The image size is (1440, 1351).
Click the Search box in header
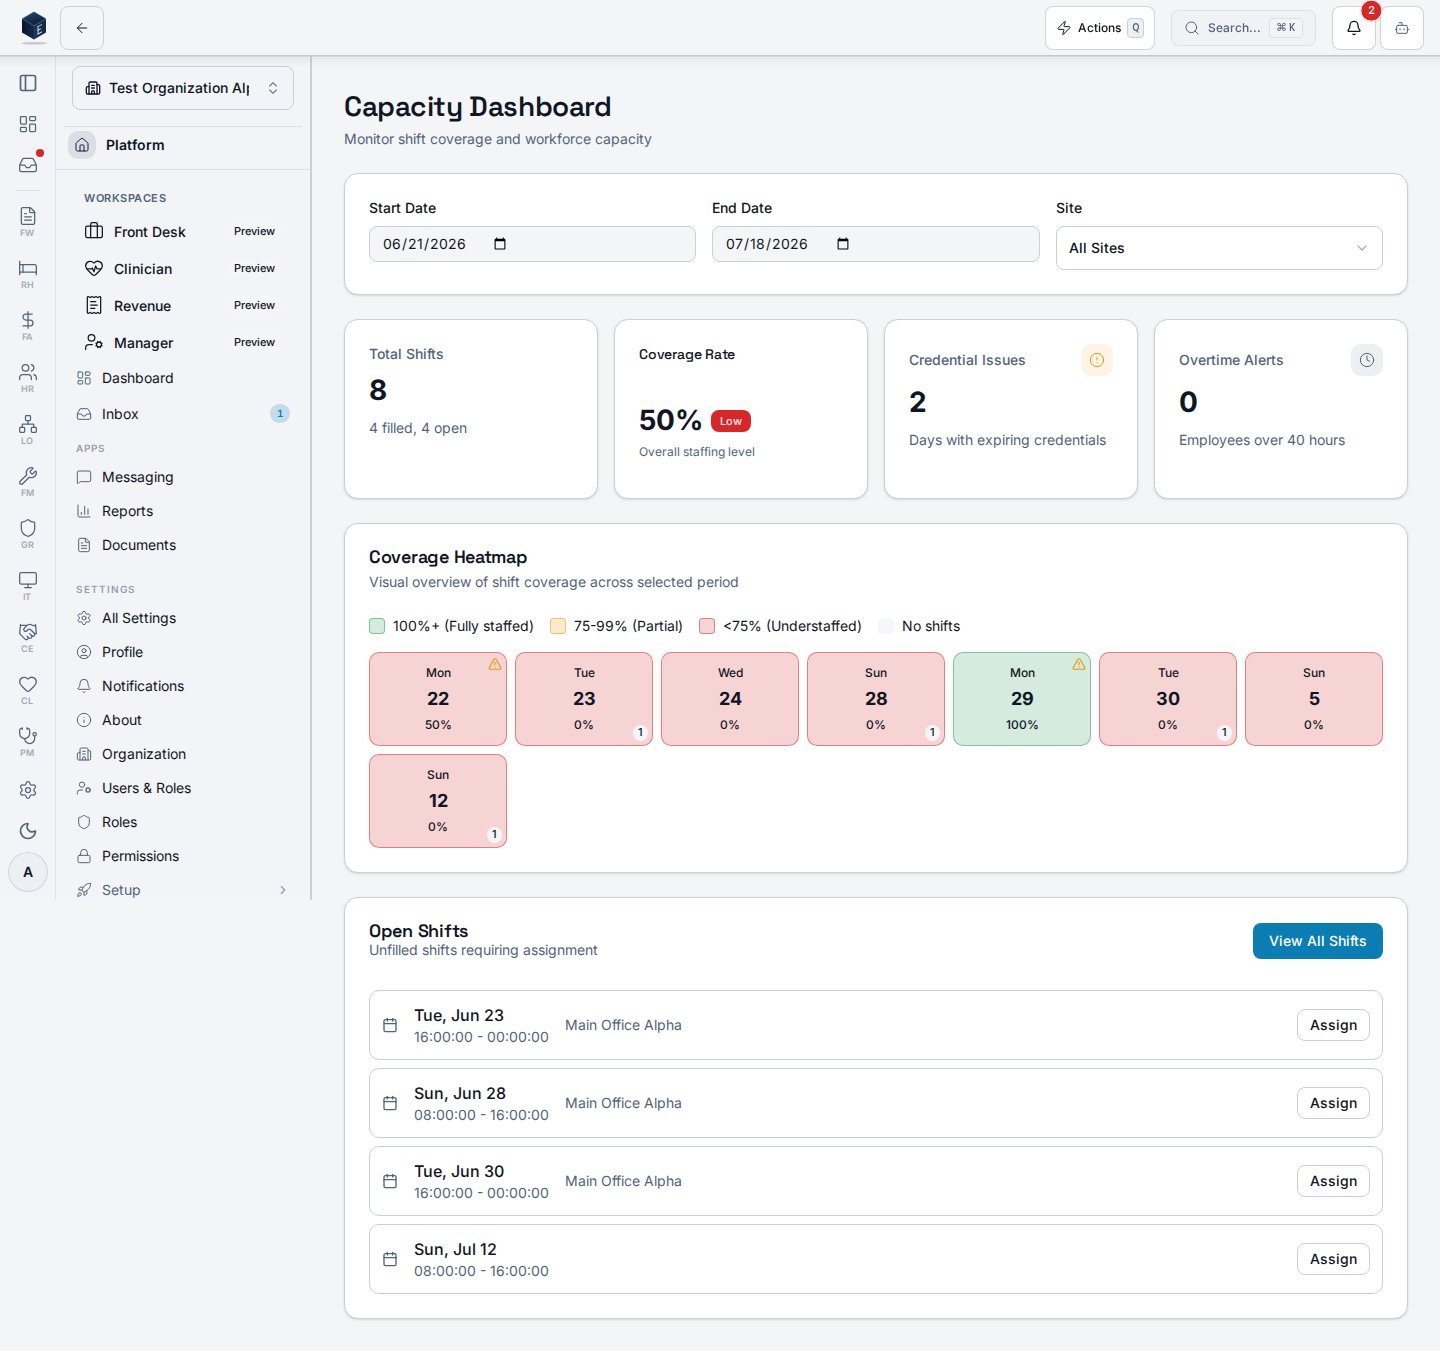point(1243,28)
